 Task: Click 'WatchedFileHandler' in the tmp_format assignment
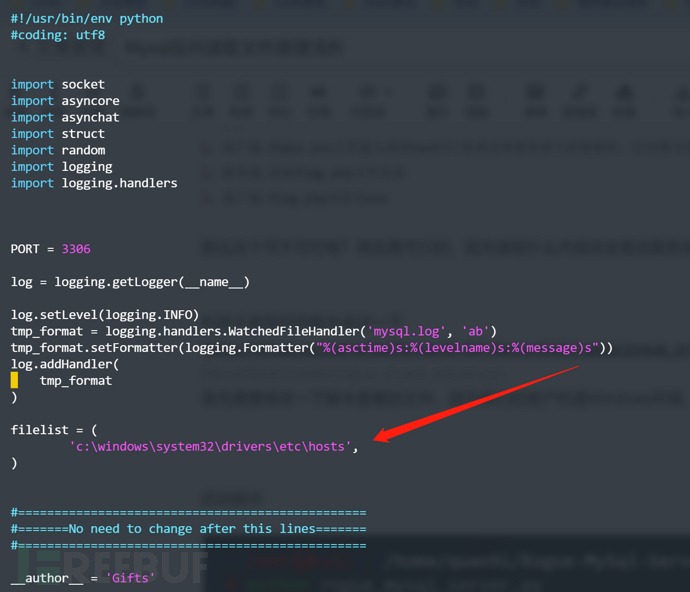click(294, 331)
